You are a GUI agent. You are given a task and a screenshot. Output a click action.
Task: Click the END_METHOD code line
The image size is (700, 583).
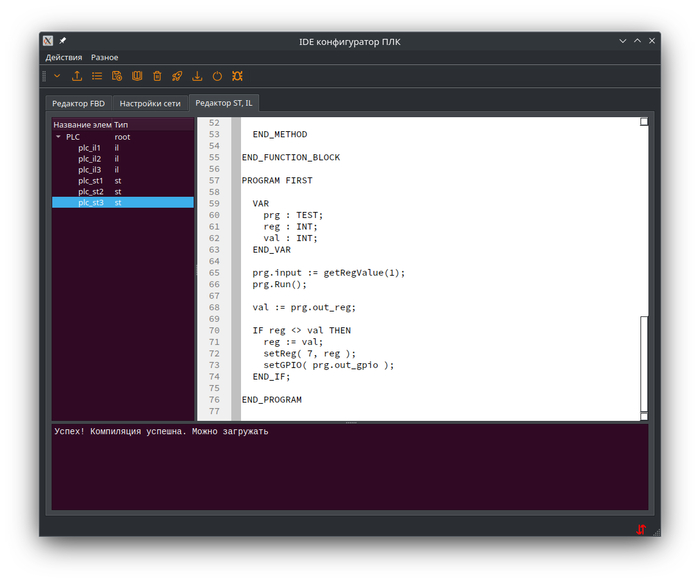[x=280, y=134]
